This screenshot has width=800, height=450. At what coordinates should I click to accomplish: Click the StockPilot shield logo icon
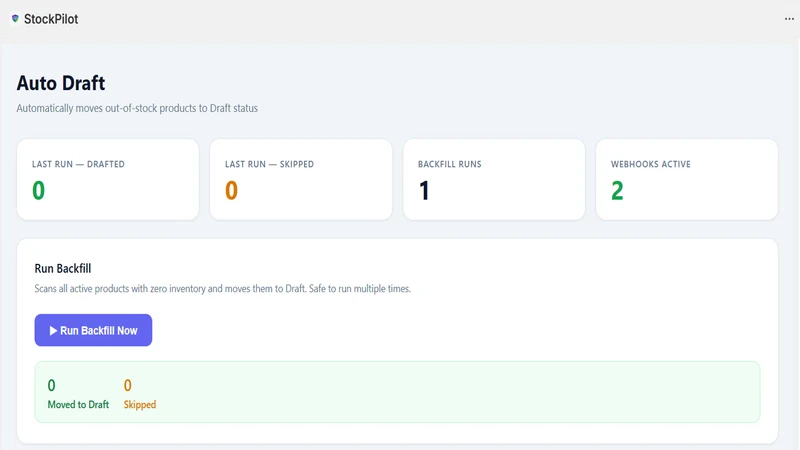[x=15, y=18]
